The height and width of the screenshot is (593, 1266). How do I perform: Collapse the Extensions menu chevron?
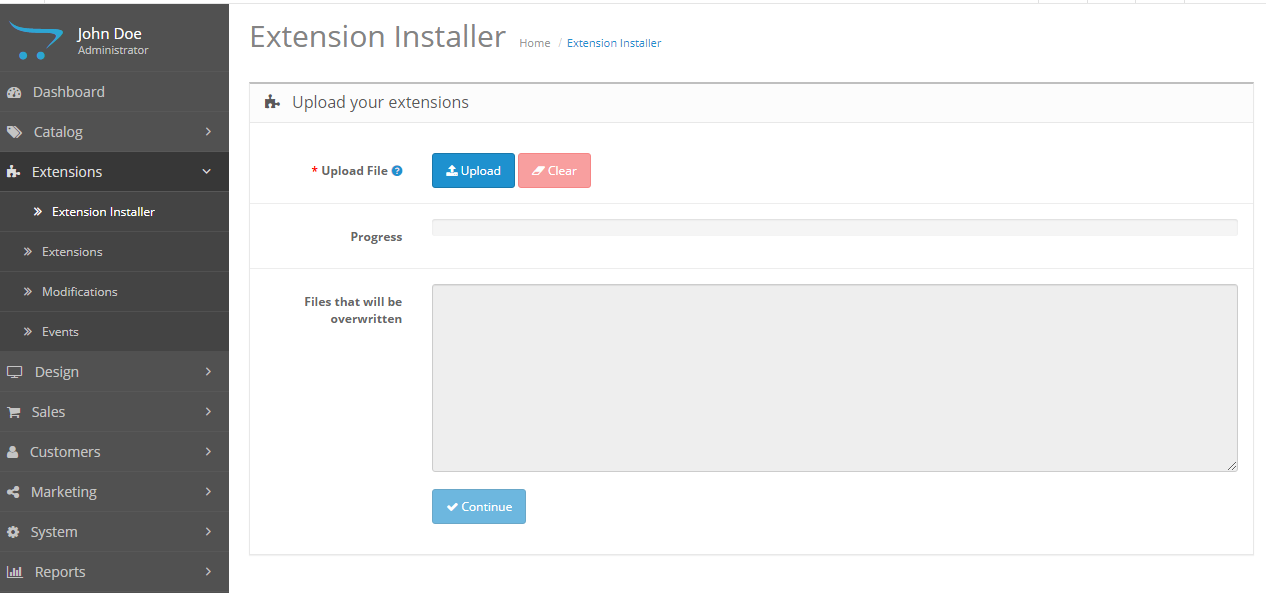(207, 172)
